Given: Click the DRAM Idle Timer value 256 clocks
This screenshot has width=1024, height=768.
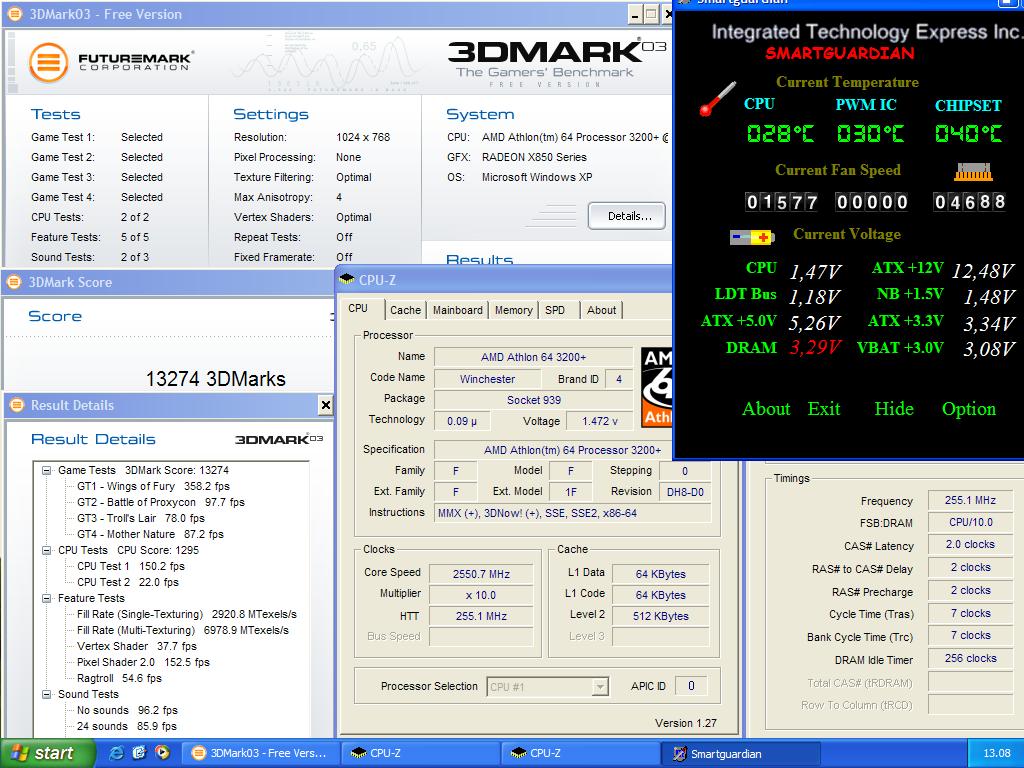Looking at the screenshot, I should 970,658.
